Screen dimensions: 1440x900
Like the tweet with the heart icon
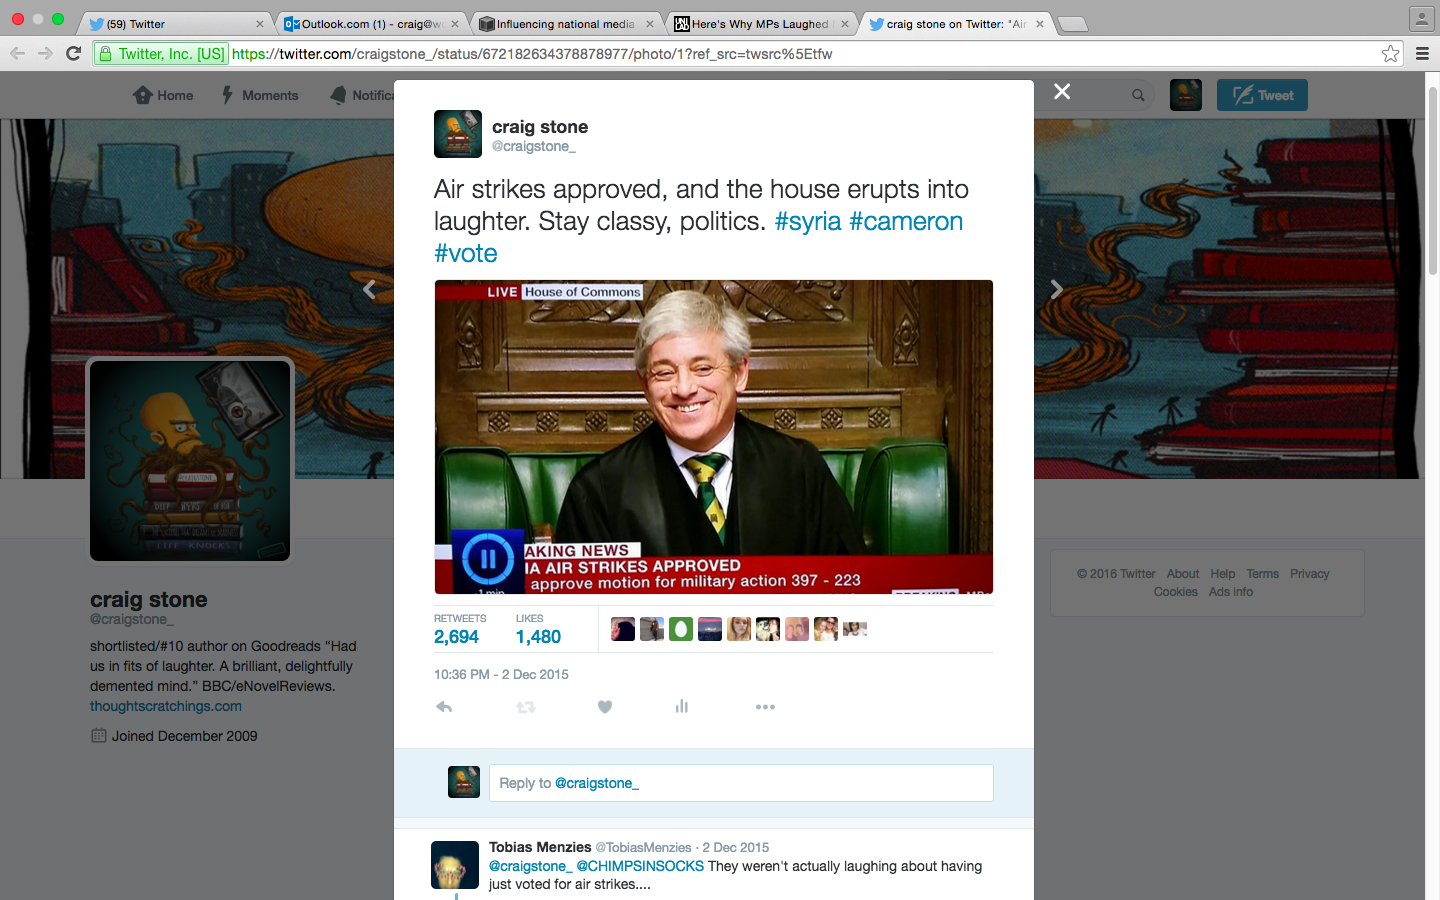605,707
